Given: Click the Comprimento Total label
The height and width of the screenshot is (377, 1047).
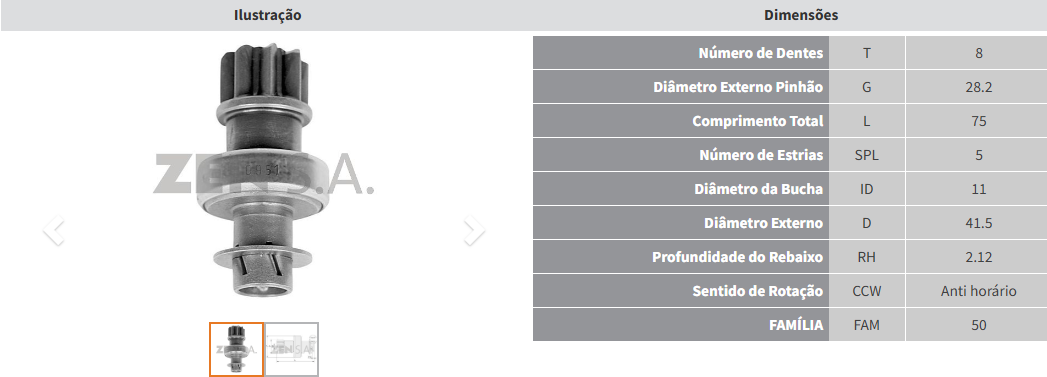Looking at the screenshot, I should point(758,121).
